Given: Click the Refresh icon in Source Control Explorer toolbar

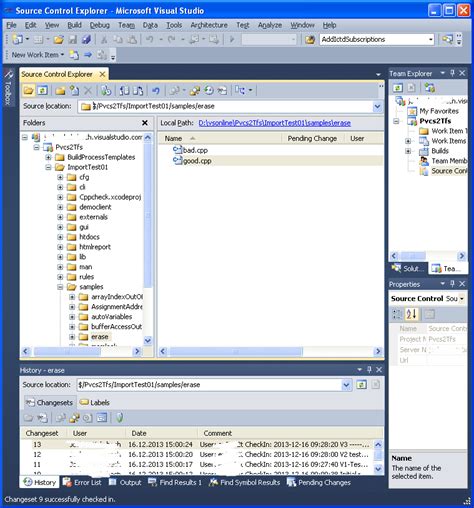Looking at the screenshot, I should 42,90.
